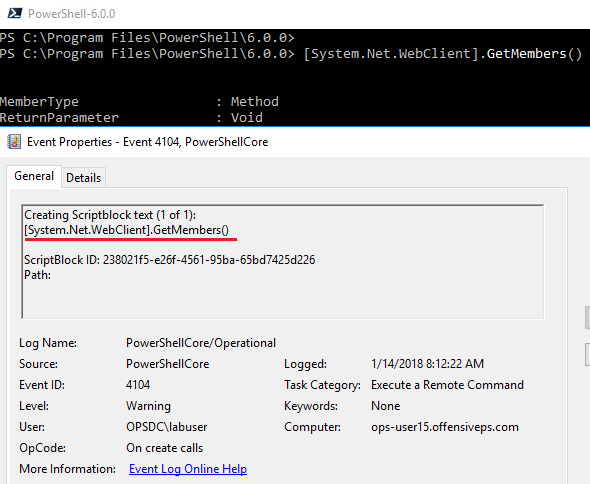Click the Keywords value None
Image resolution: width=590 pixels, height=484 pixels.
click(385, 406)
